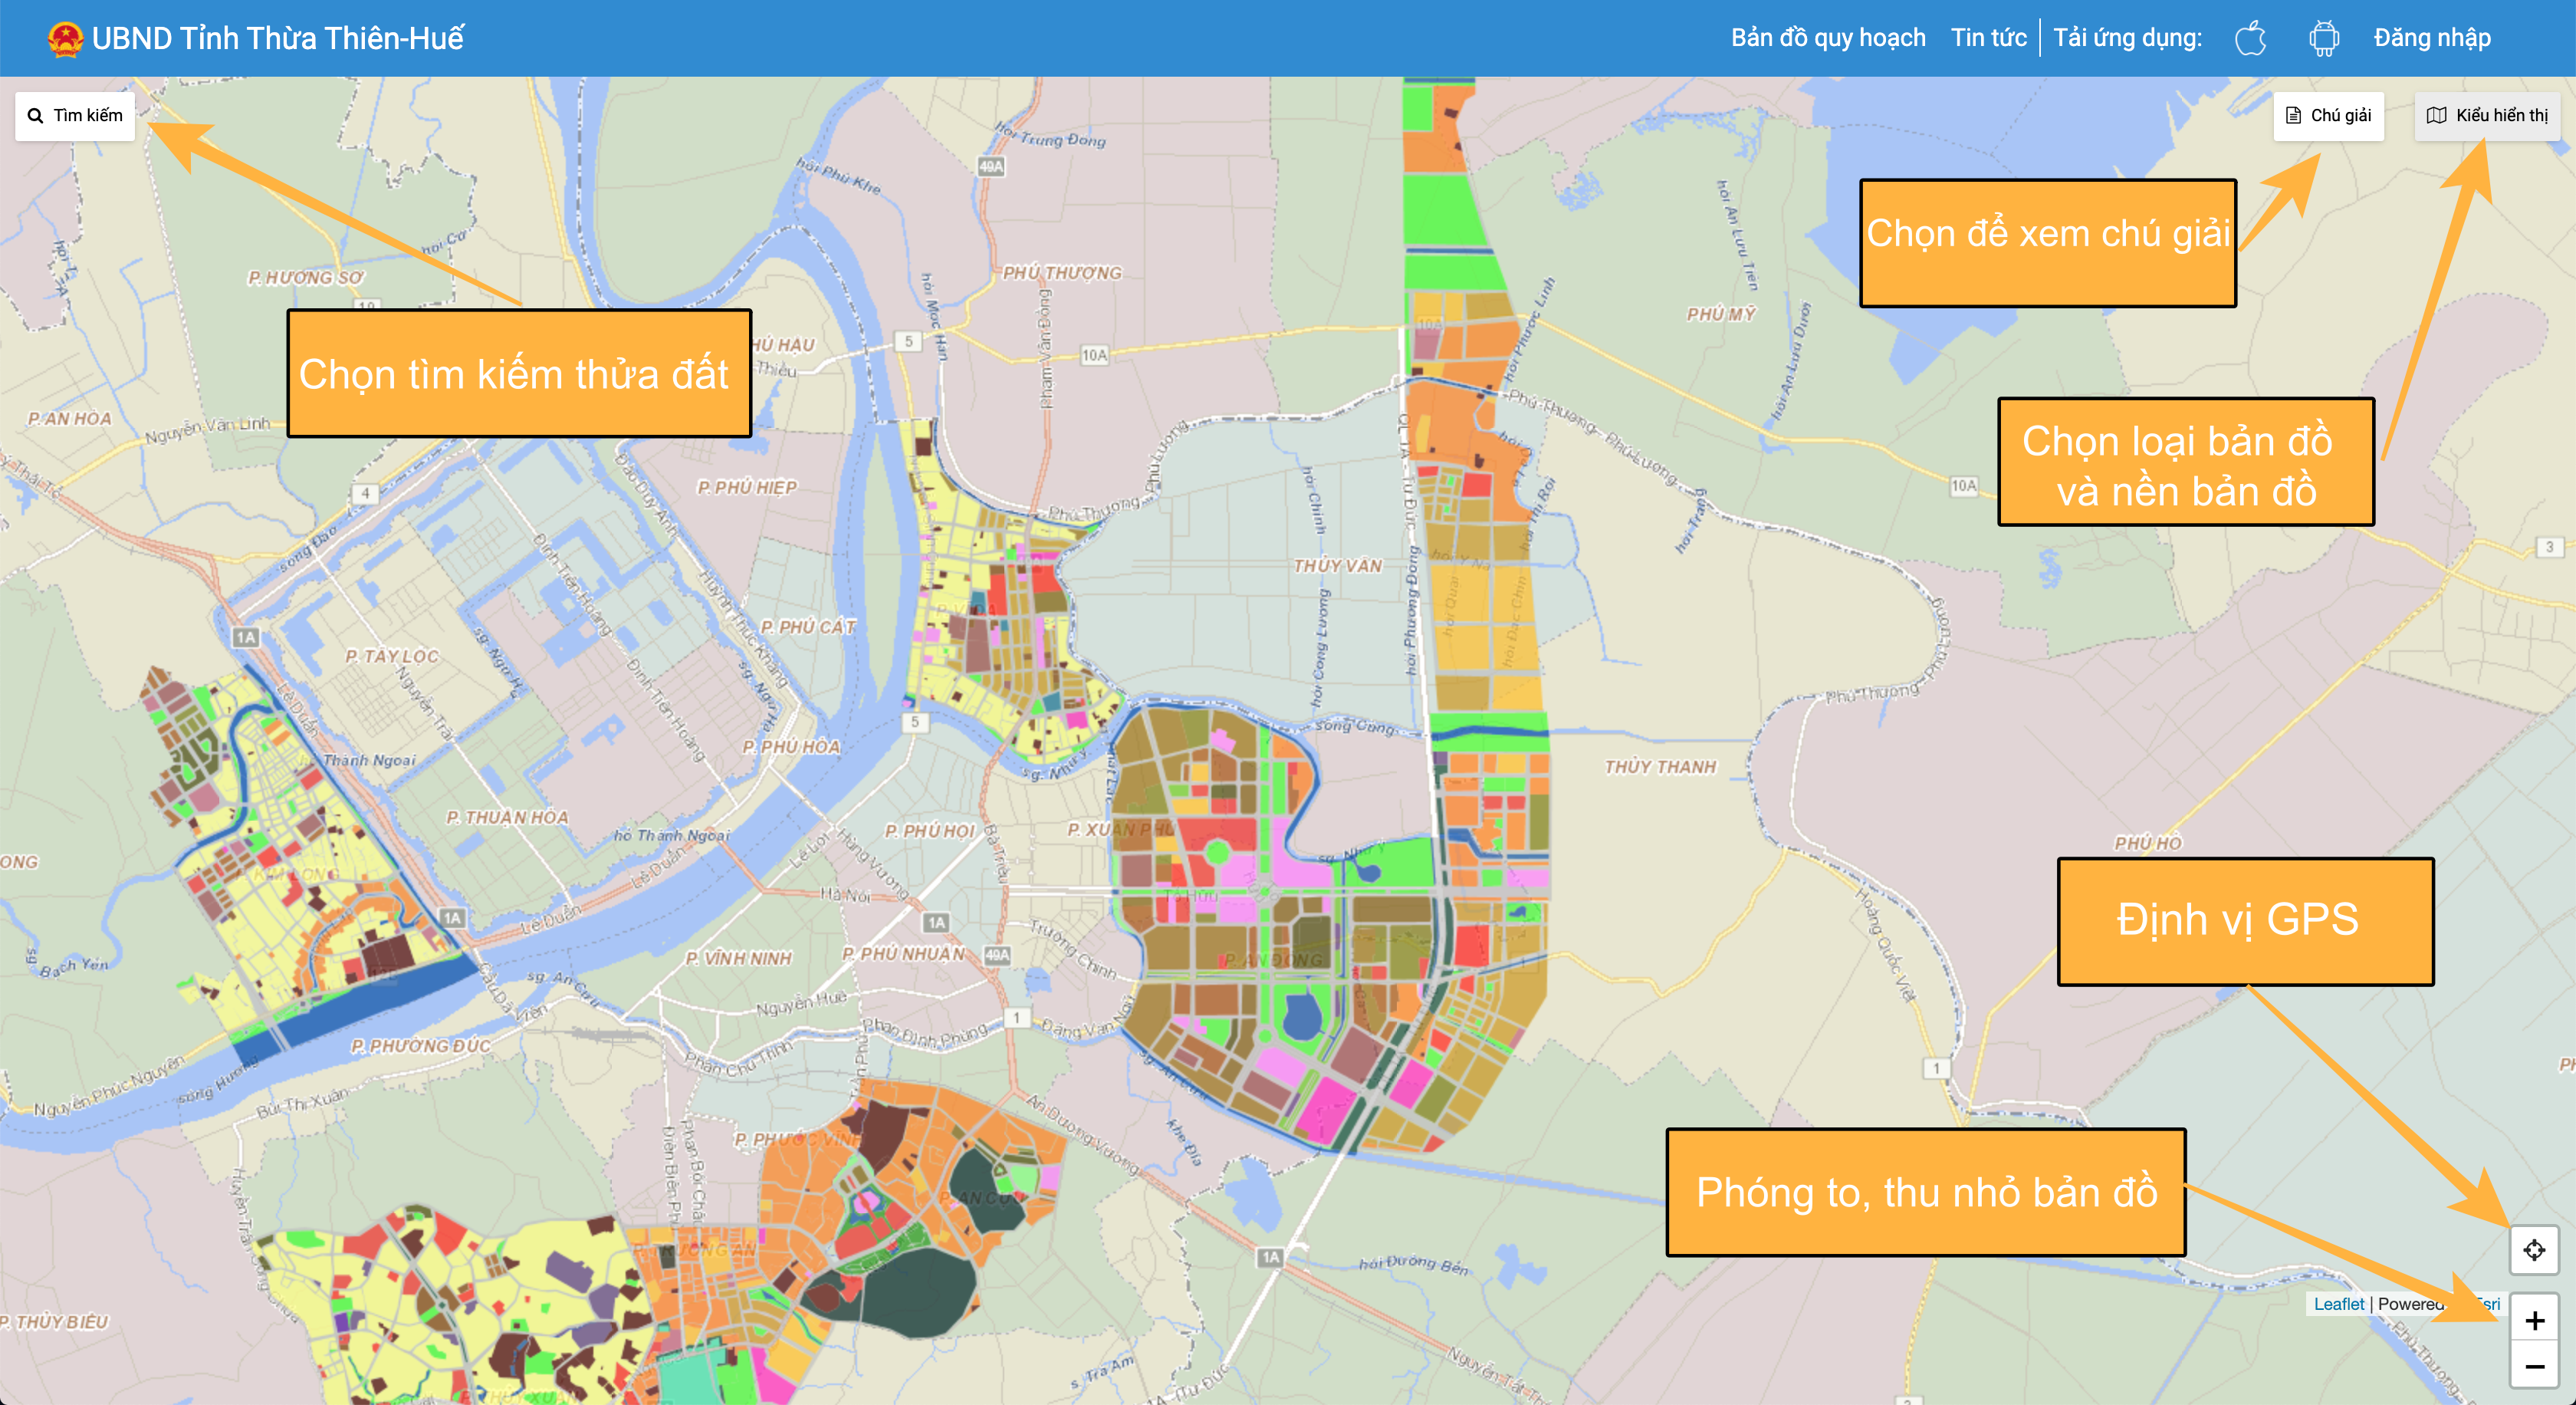Open the Leaflet attribution link
2576x1405 pixels.
pyautogui.click(x=2338, y=1304)
